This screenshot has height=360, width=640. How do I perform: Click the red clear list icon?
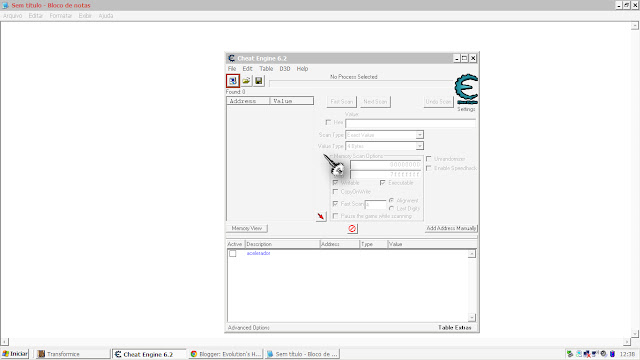tap(352, 229)
